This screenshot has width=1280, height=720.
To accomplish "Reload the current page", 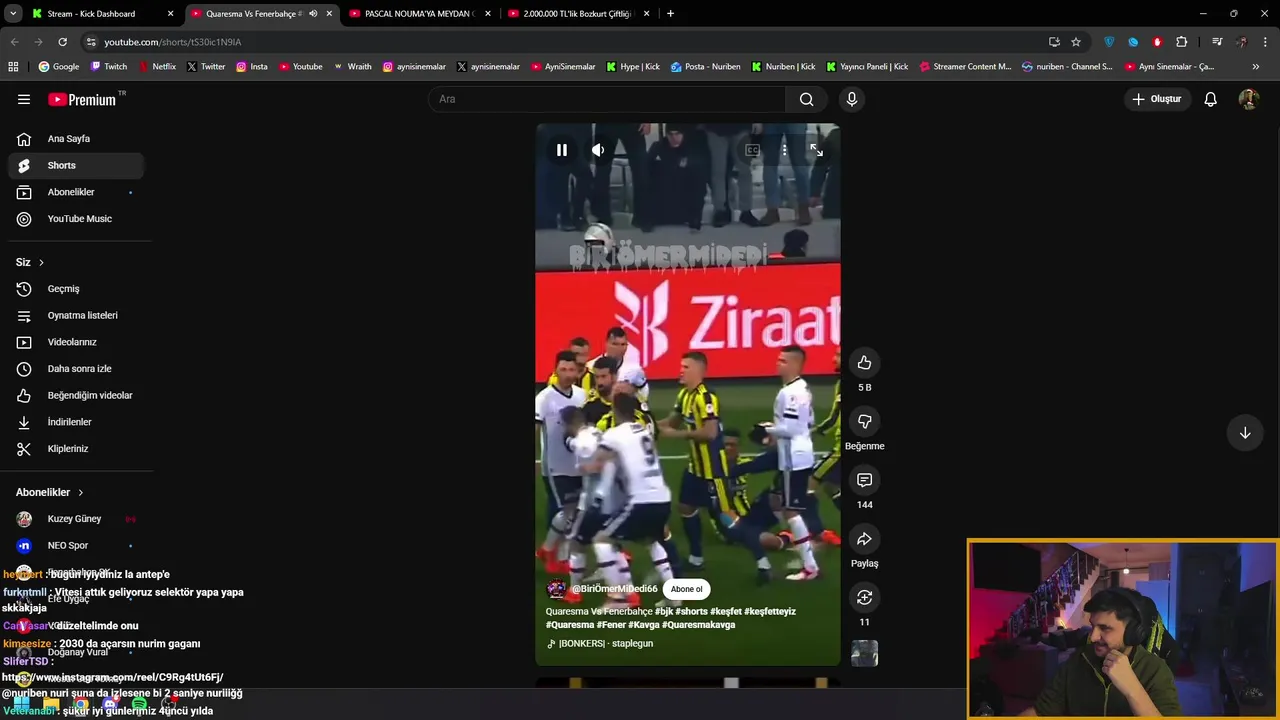I will click(62, 42).
